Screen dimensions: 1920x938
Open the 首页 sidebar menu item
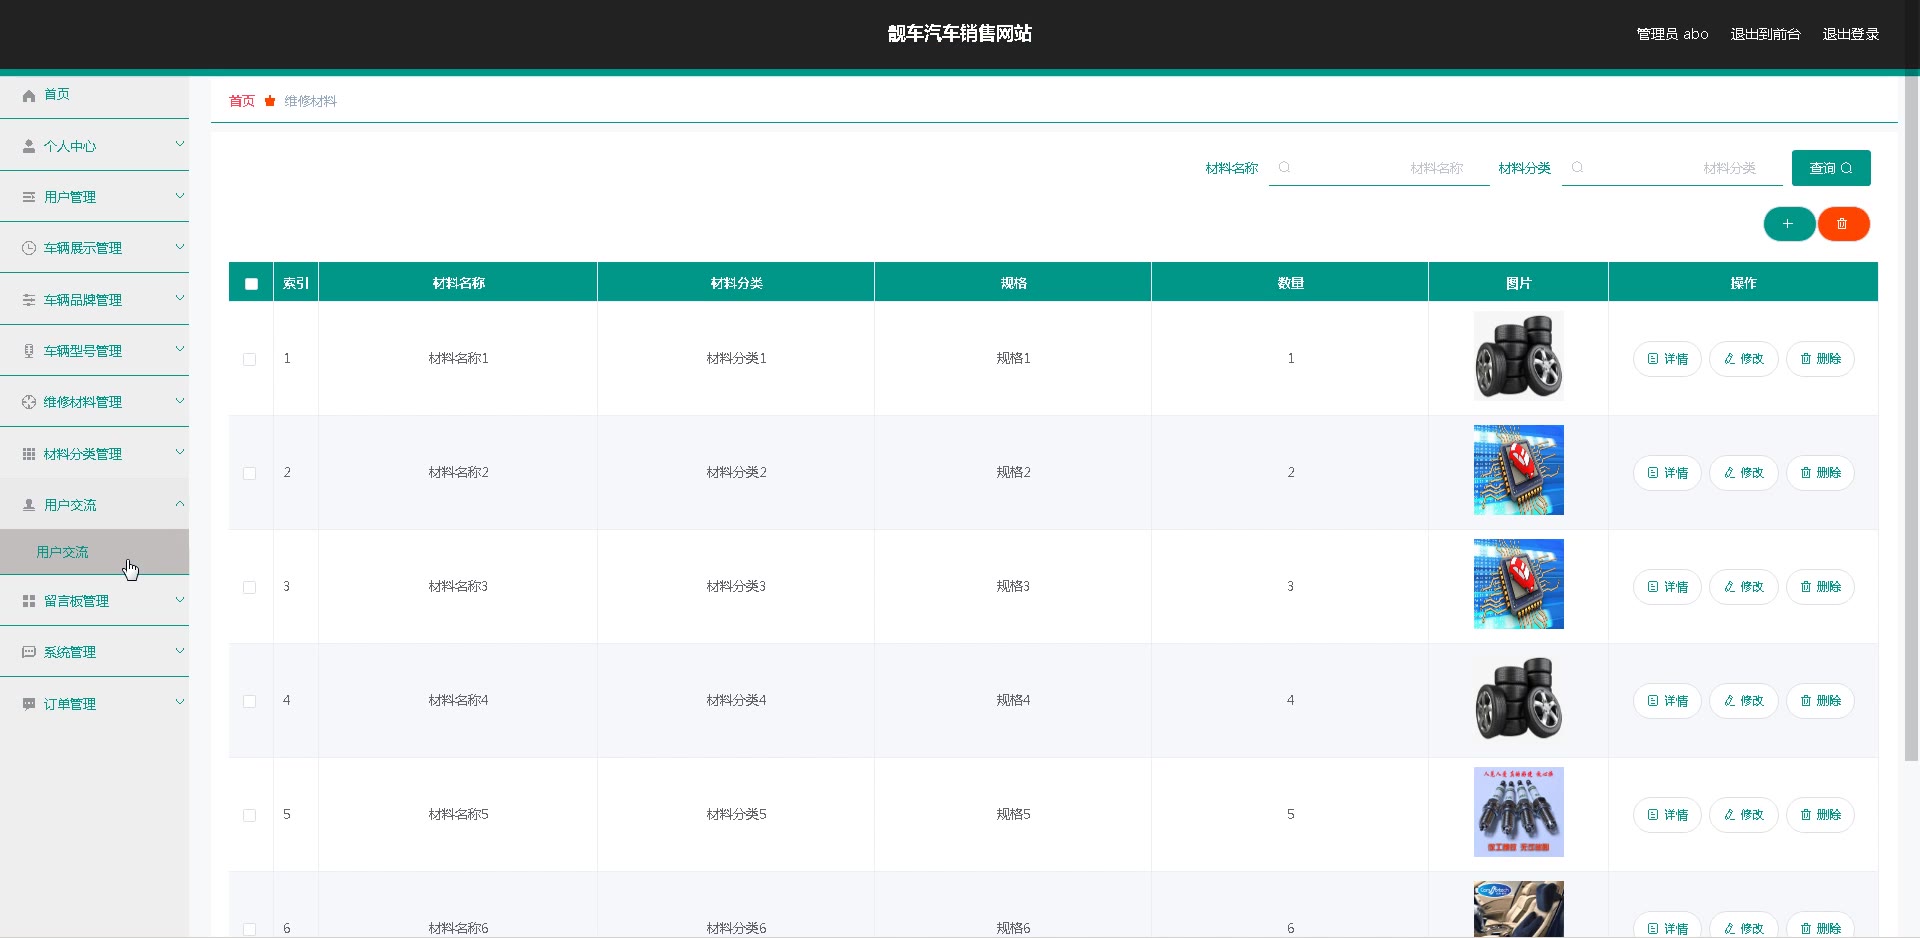pos(94,95)
